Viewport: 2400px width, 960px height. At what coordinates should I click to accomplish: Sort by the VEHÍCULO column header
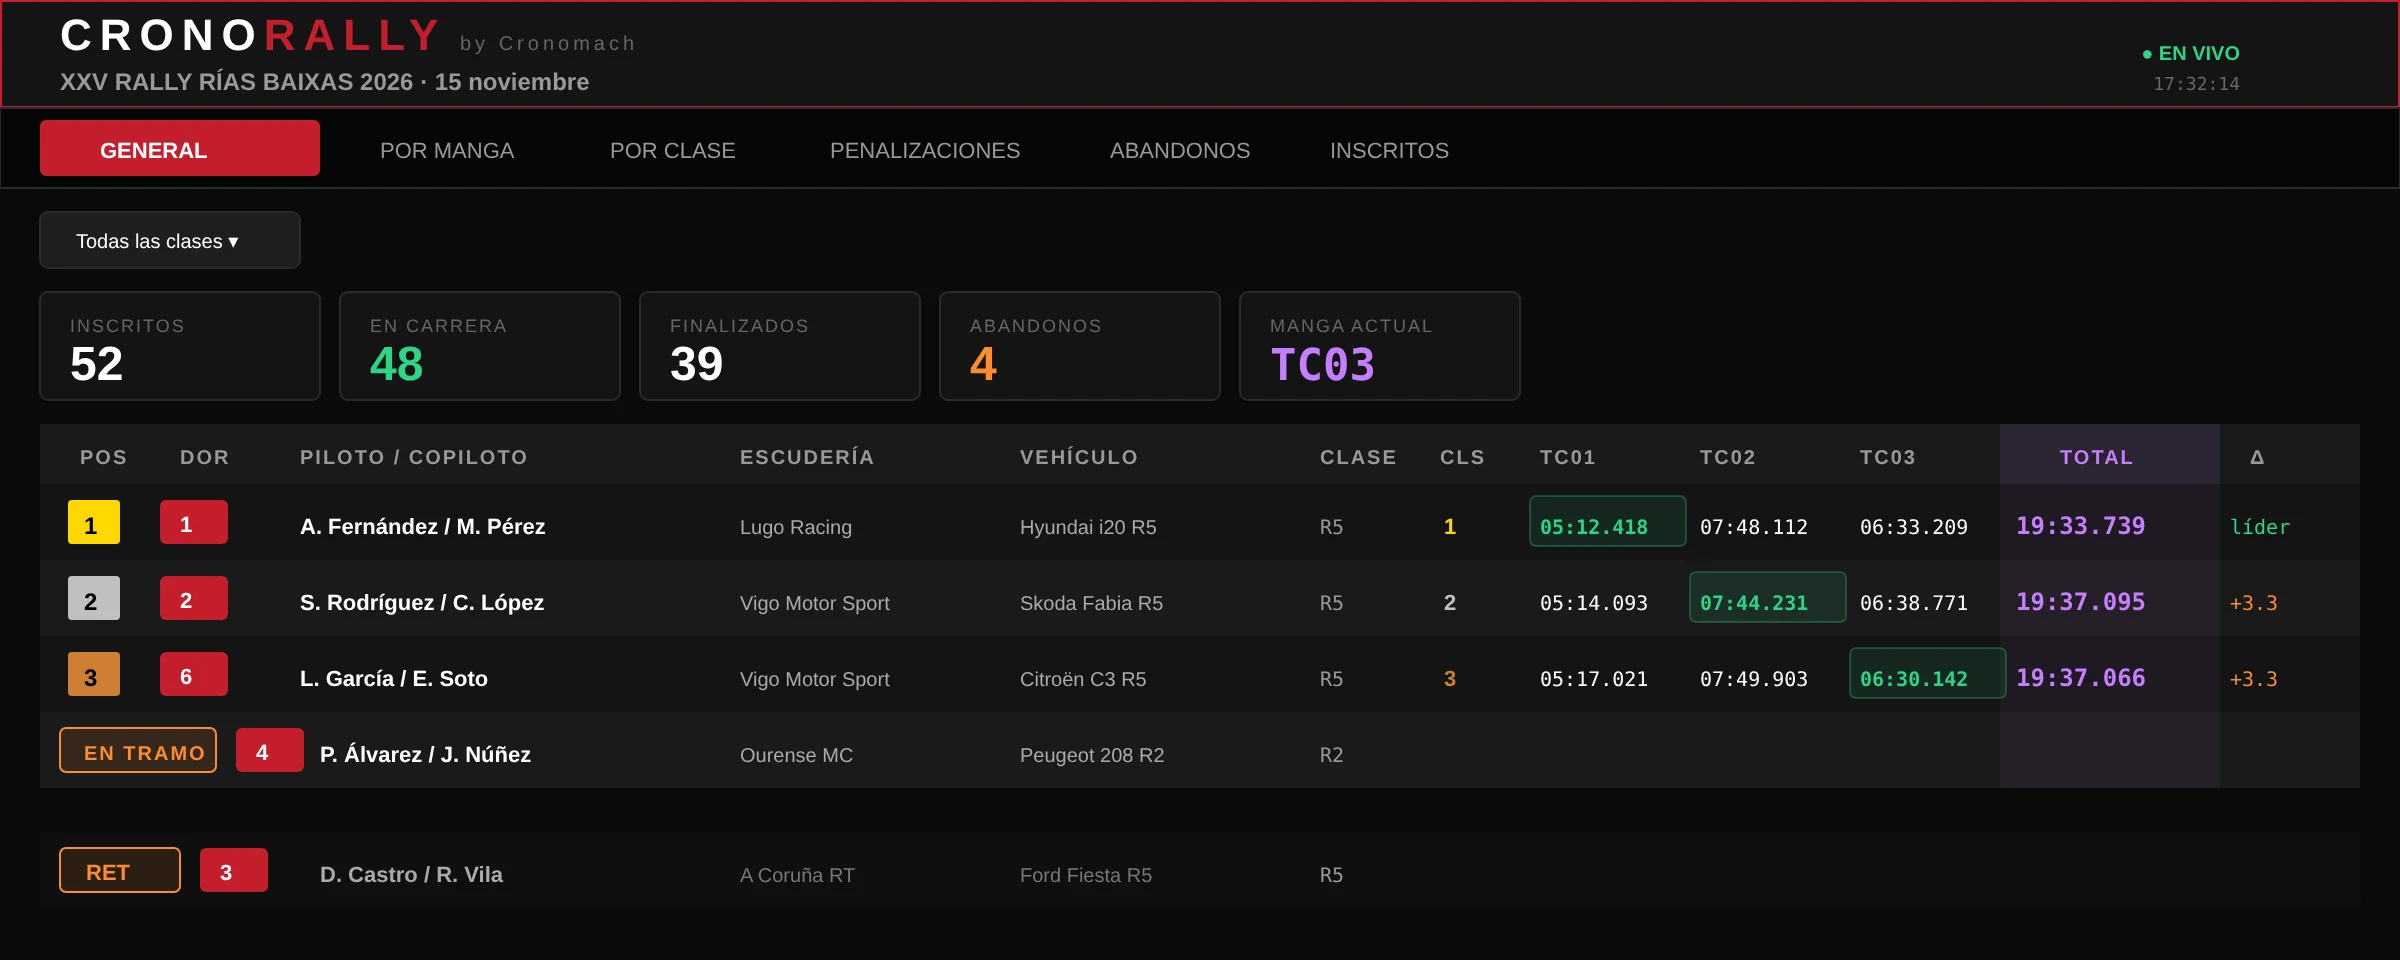click(x=1079, y=457)
